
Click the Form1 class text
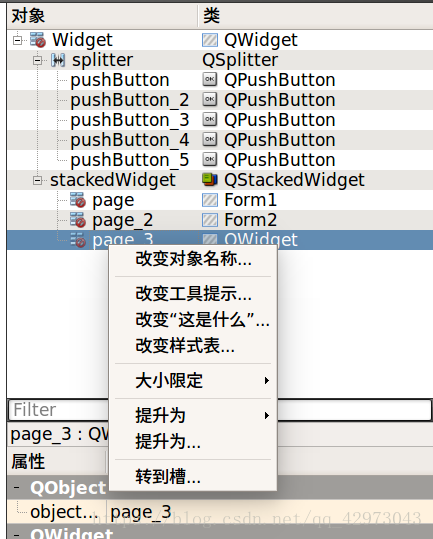[250, 200]
